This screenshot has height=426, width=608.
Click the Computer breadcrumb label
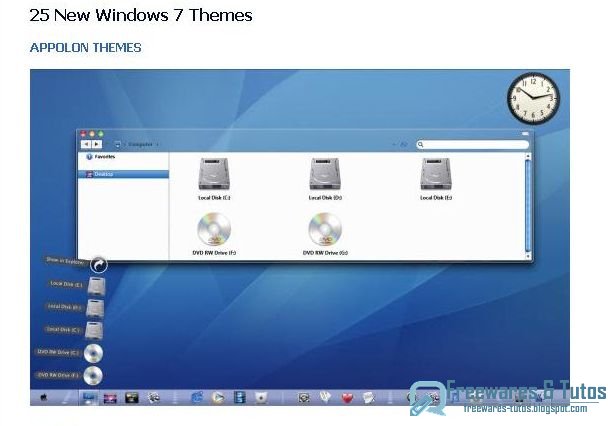point(140,145)
